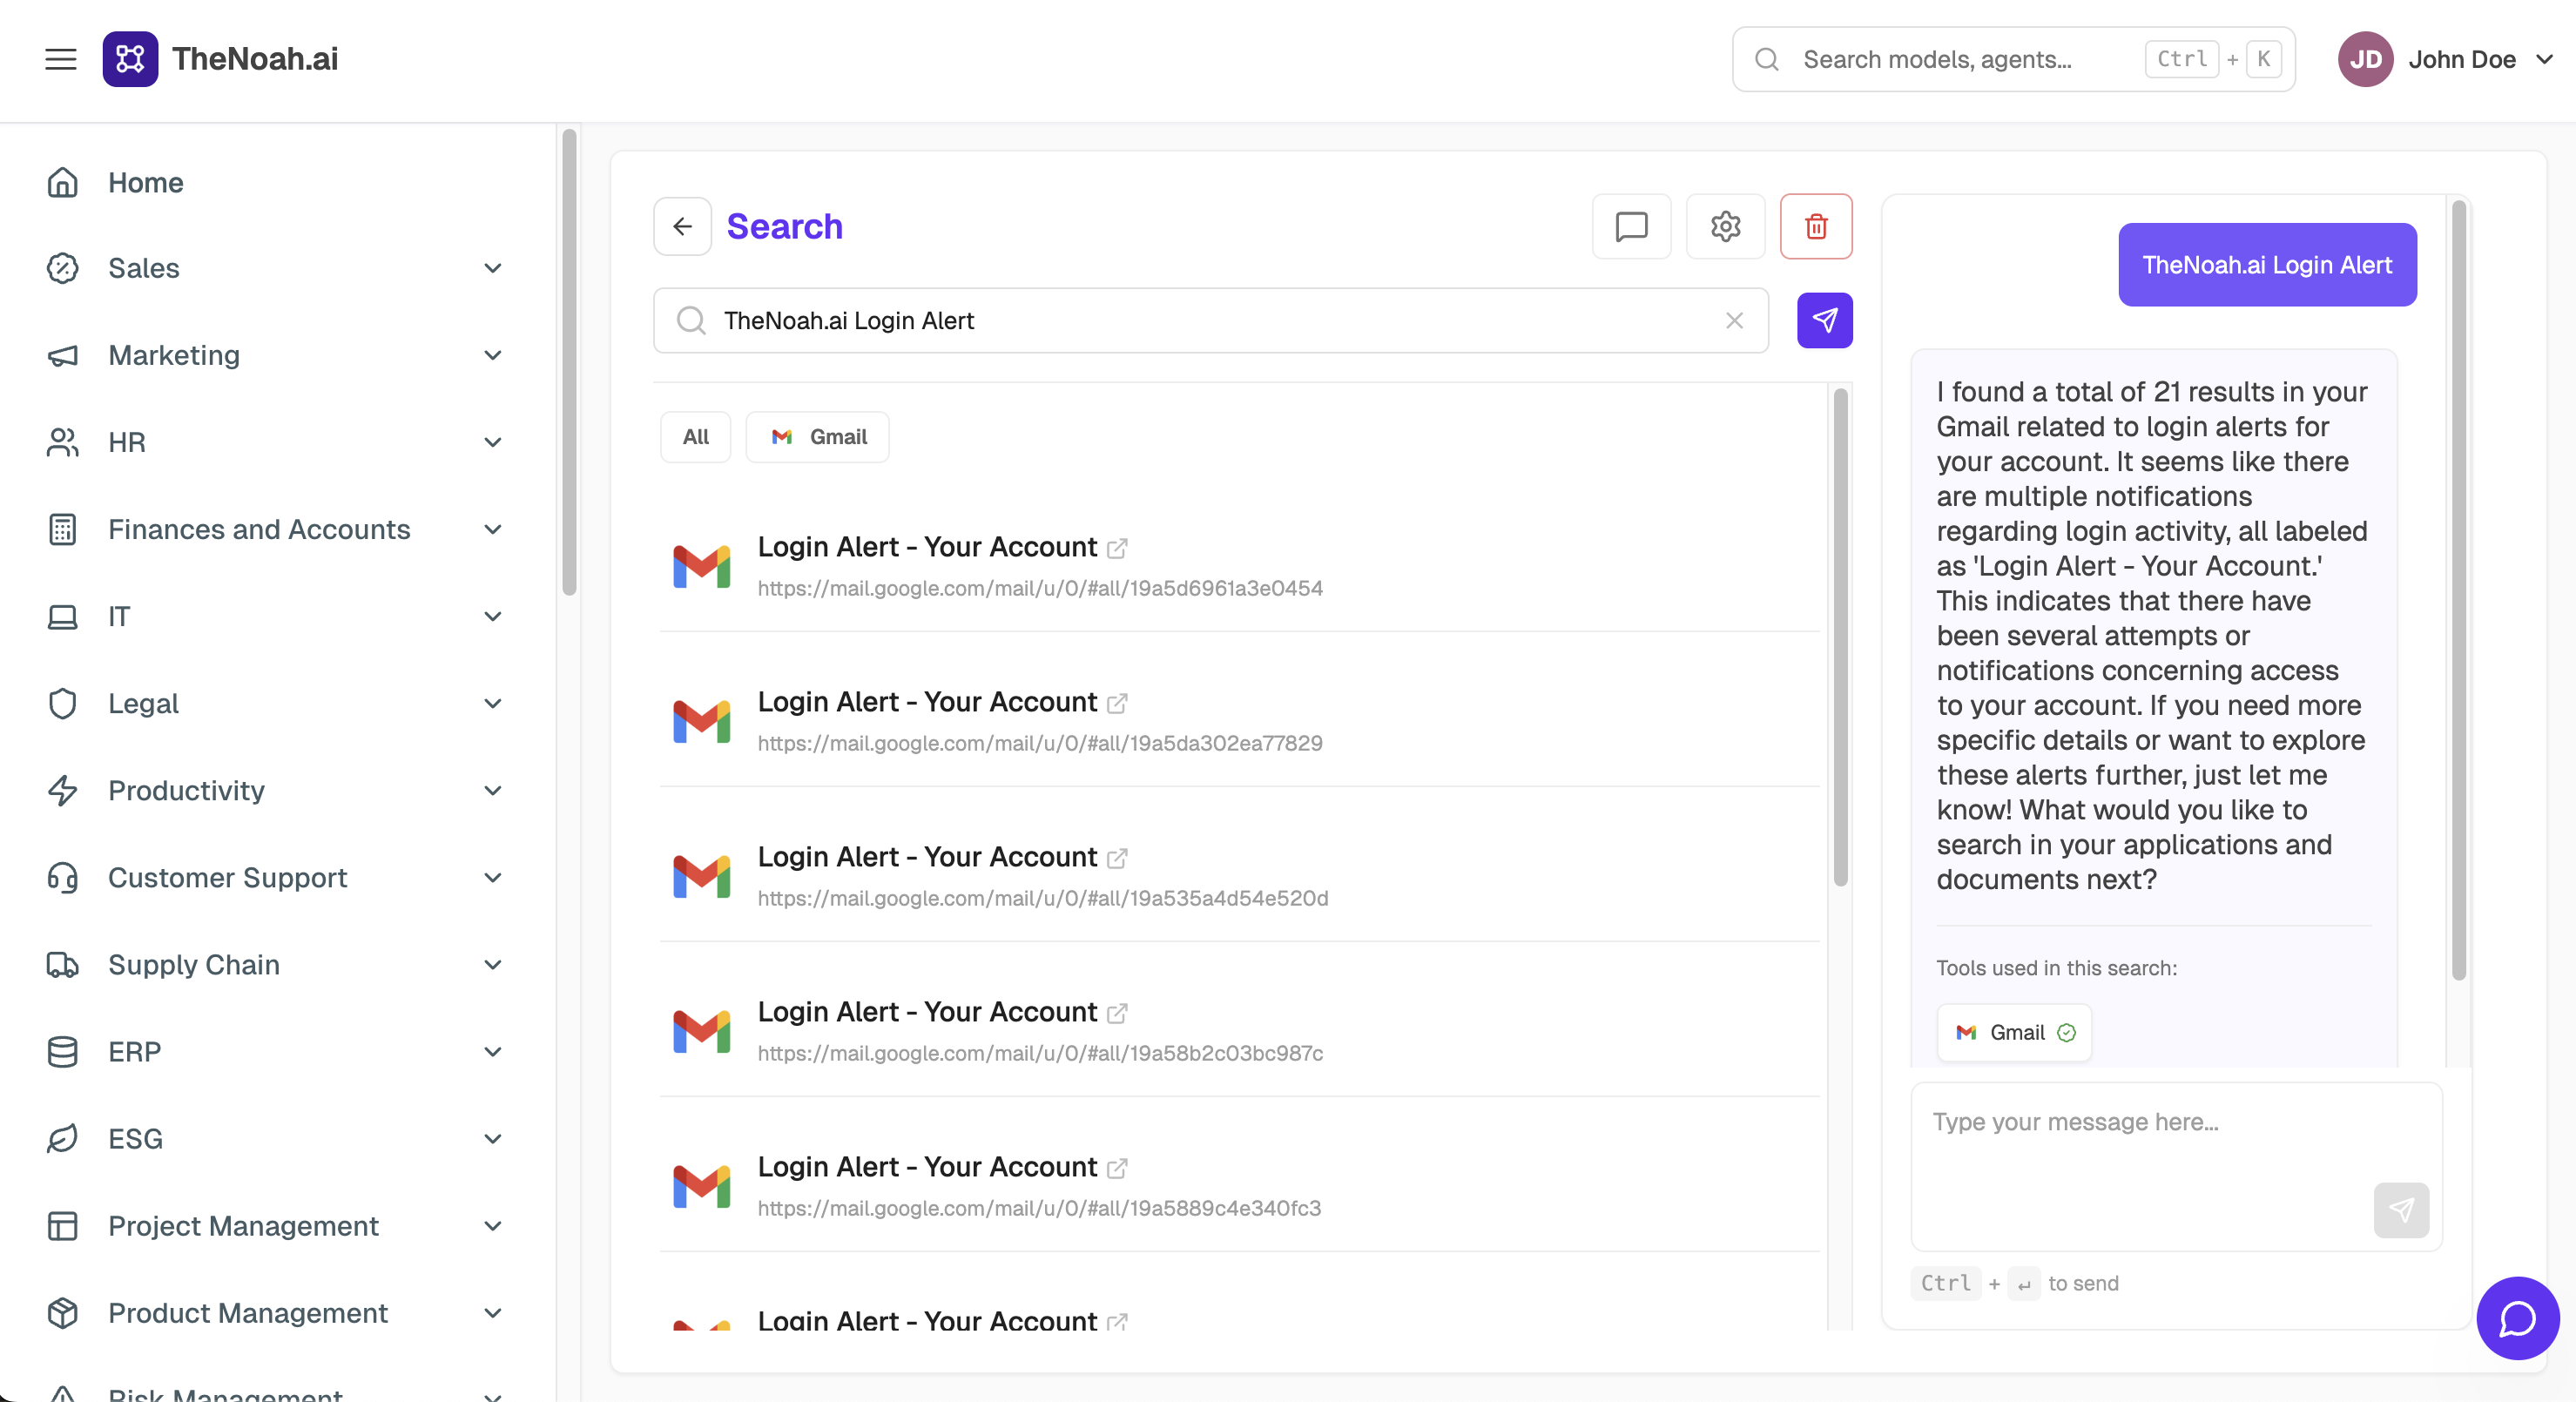This screenshot has width=2576, height=1402.
Task: Click the HR people icon
Action: pos(63,442)
